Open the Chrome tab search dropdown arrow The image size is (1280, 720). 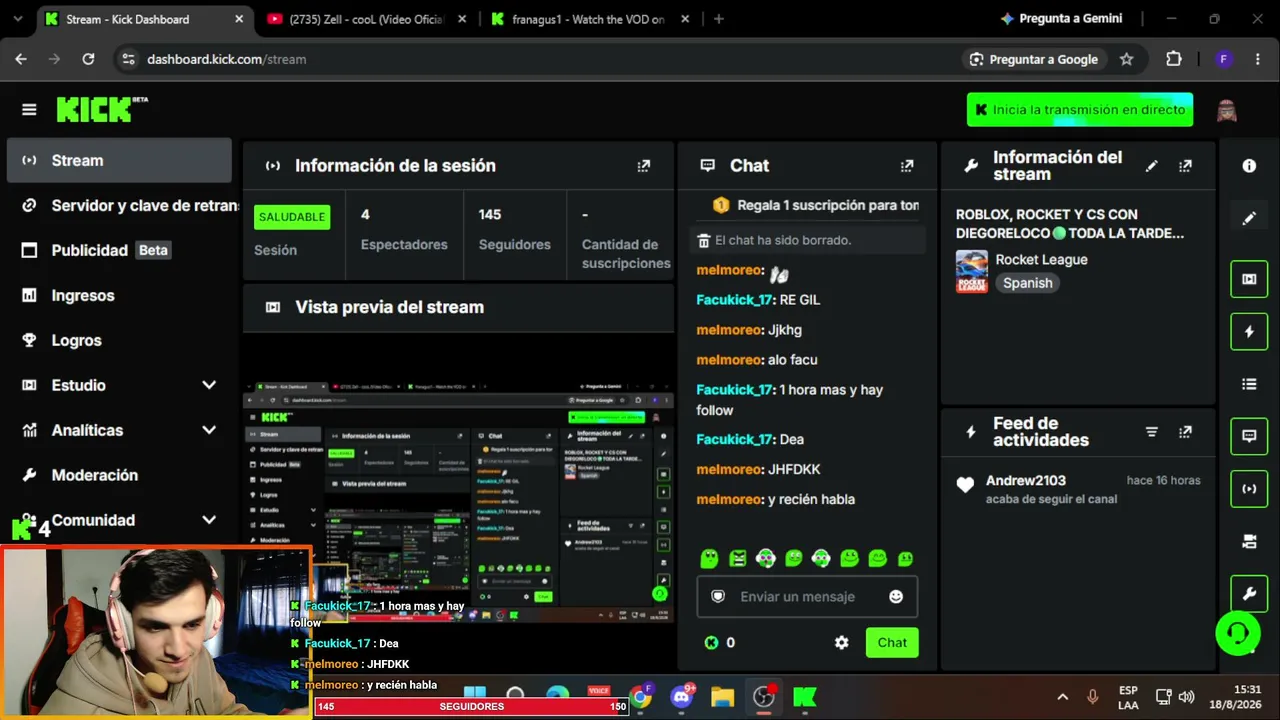(19, 19)
